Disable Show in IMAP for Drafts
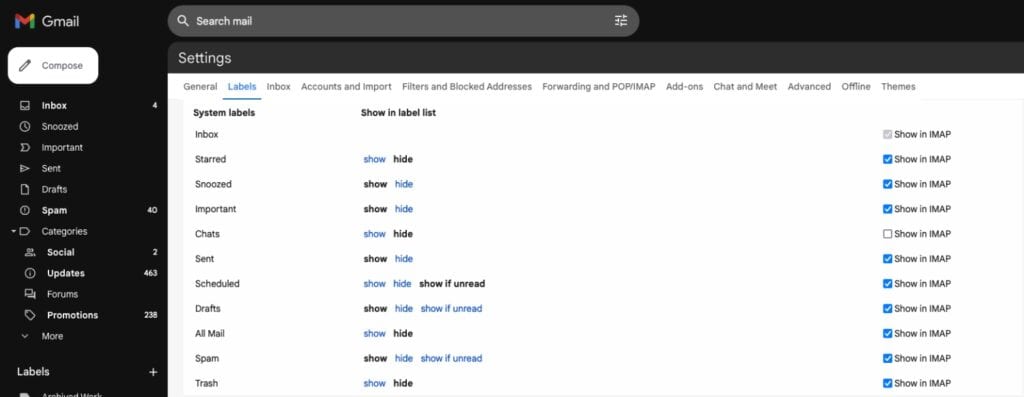This screenshot has width=1024, height=397. (x=887, y=308)
